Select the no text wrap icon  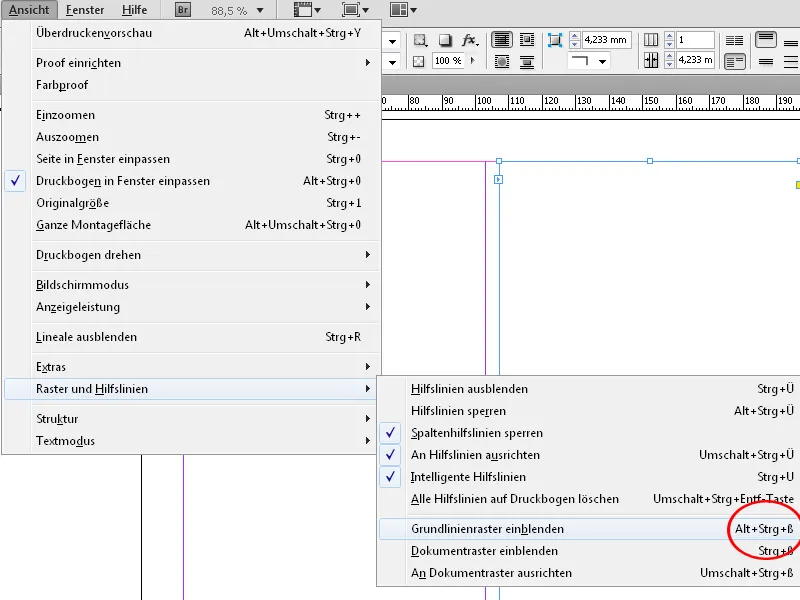tap(502, 40)
